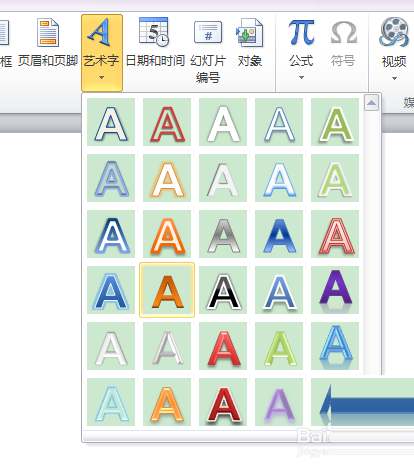Choose gray-blue hollow outline WordArt
Viewport: 414px width, 469px height.
pos(111,178)
